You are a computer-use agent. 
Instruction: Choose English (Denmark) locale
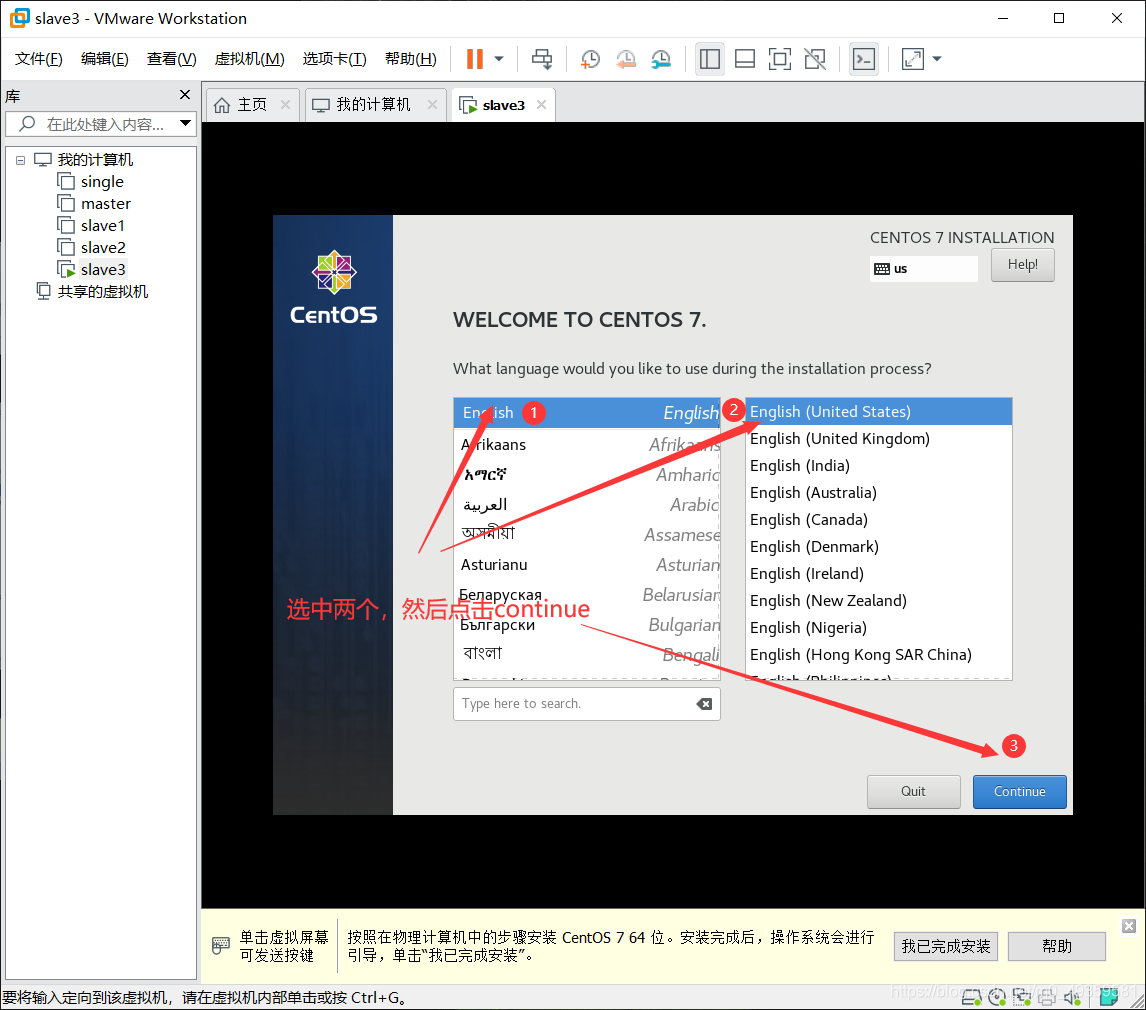point(879,547)
